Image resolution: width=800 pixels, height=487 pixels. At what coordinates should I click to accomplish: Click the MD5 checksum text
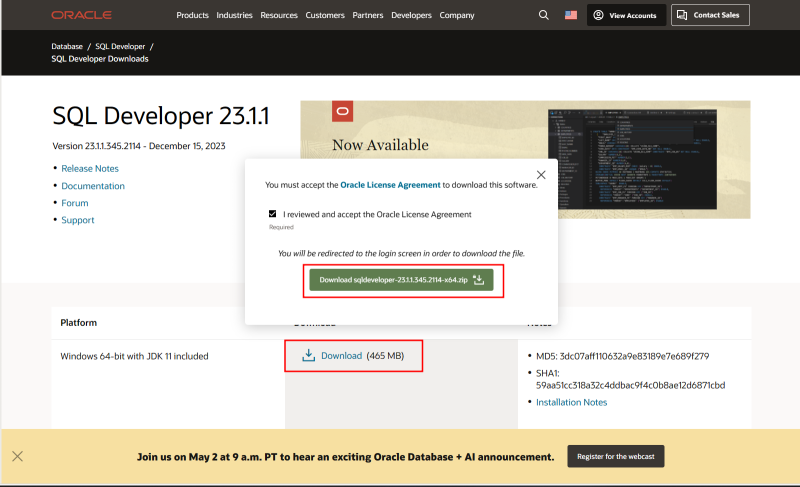tap(622, 356)
